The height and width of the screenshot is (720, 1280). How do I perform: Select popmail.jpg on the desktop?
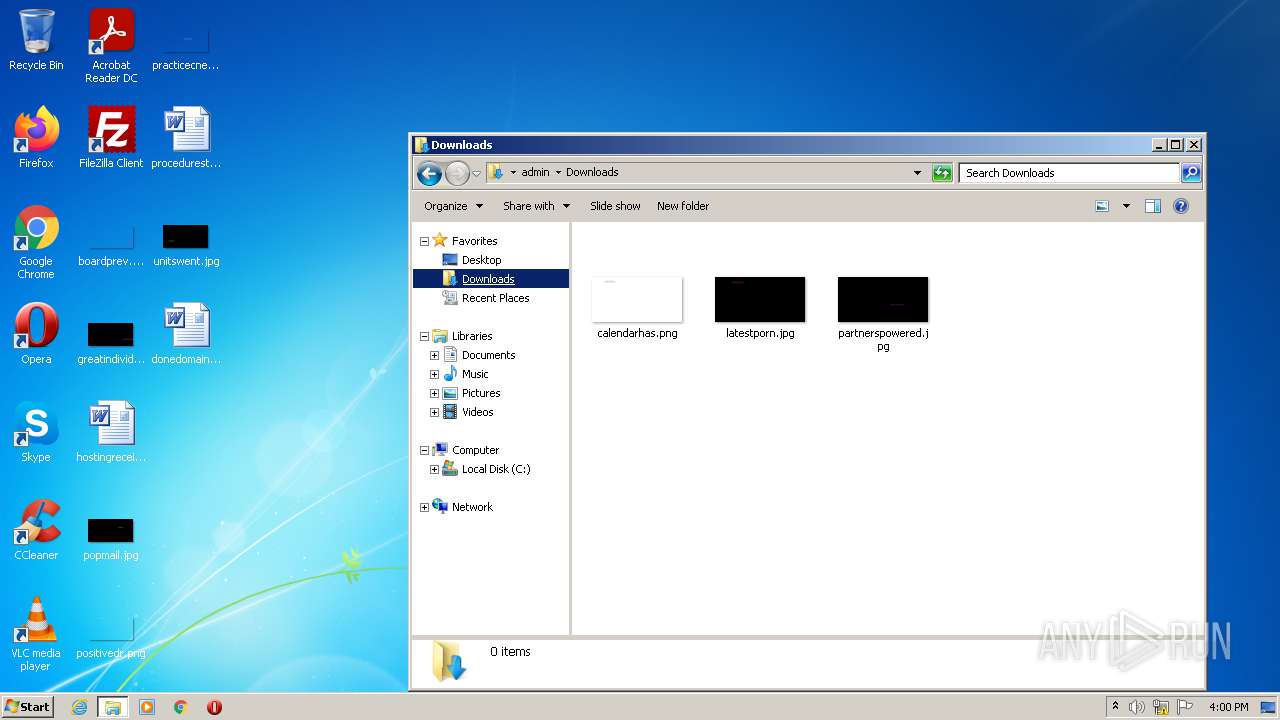[111, 539]
